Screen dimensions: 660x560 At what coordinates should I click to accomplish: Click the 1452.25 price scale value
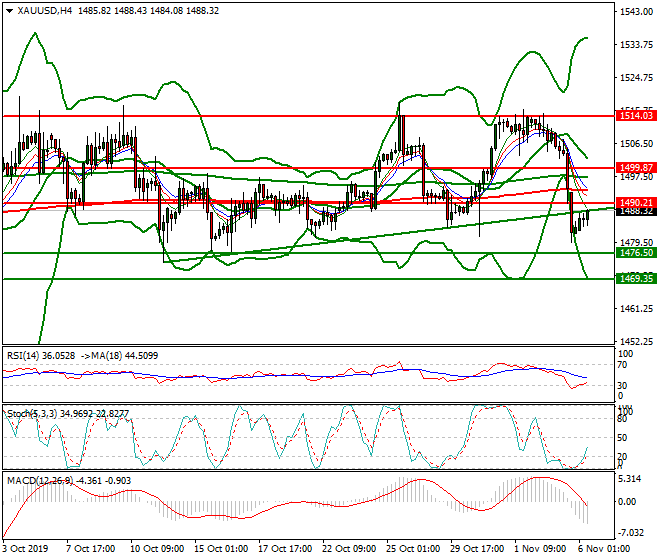click(x=636, y=341)
